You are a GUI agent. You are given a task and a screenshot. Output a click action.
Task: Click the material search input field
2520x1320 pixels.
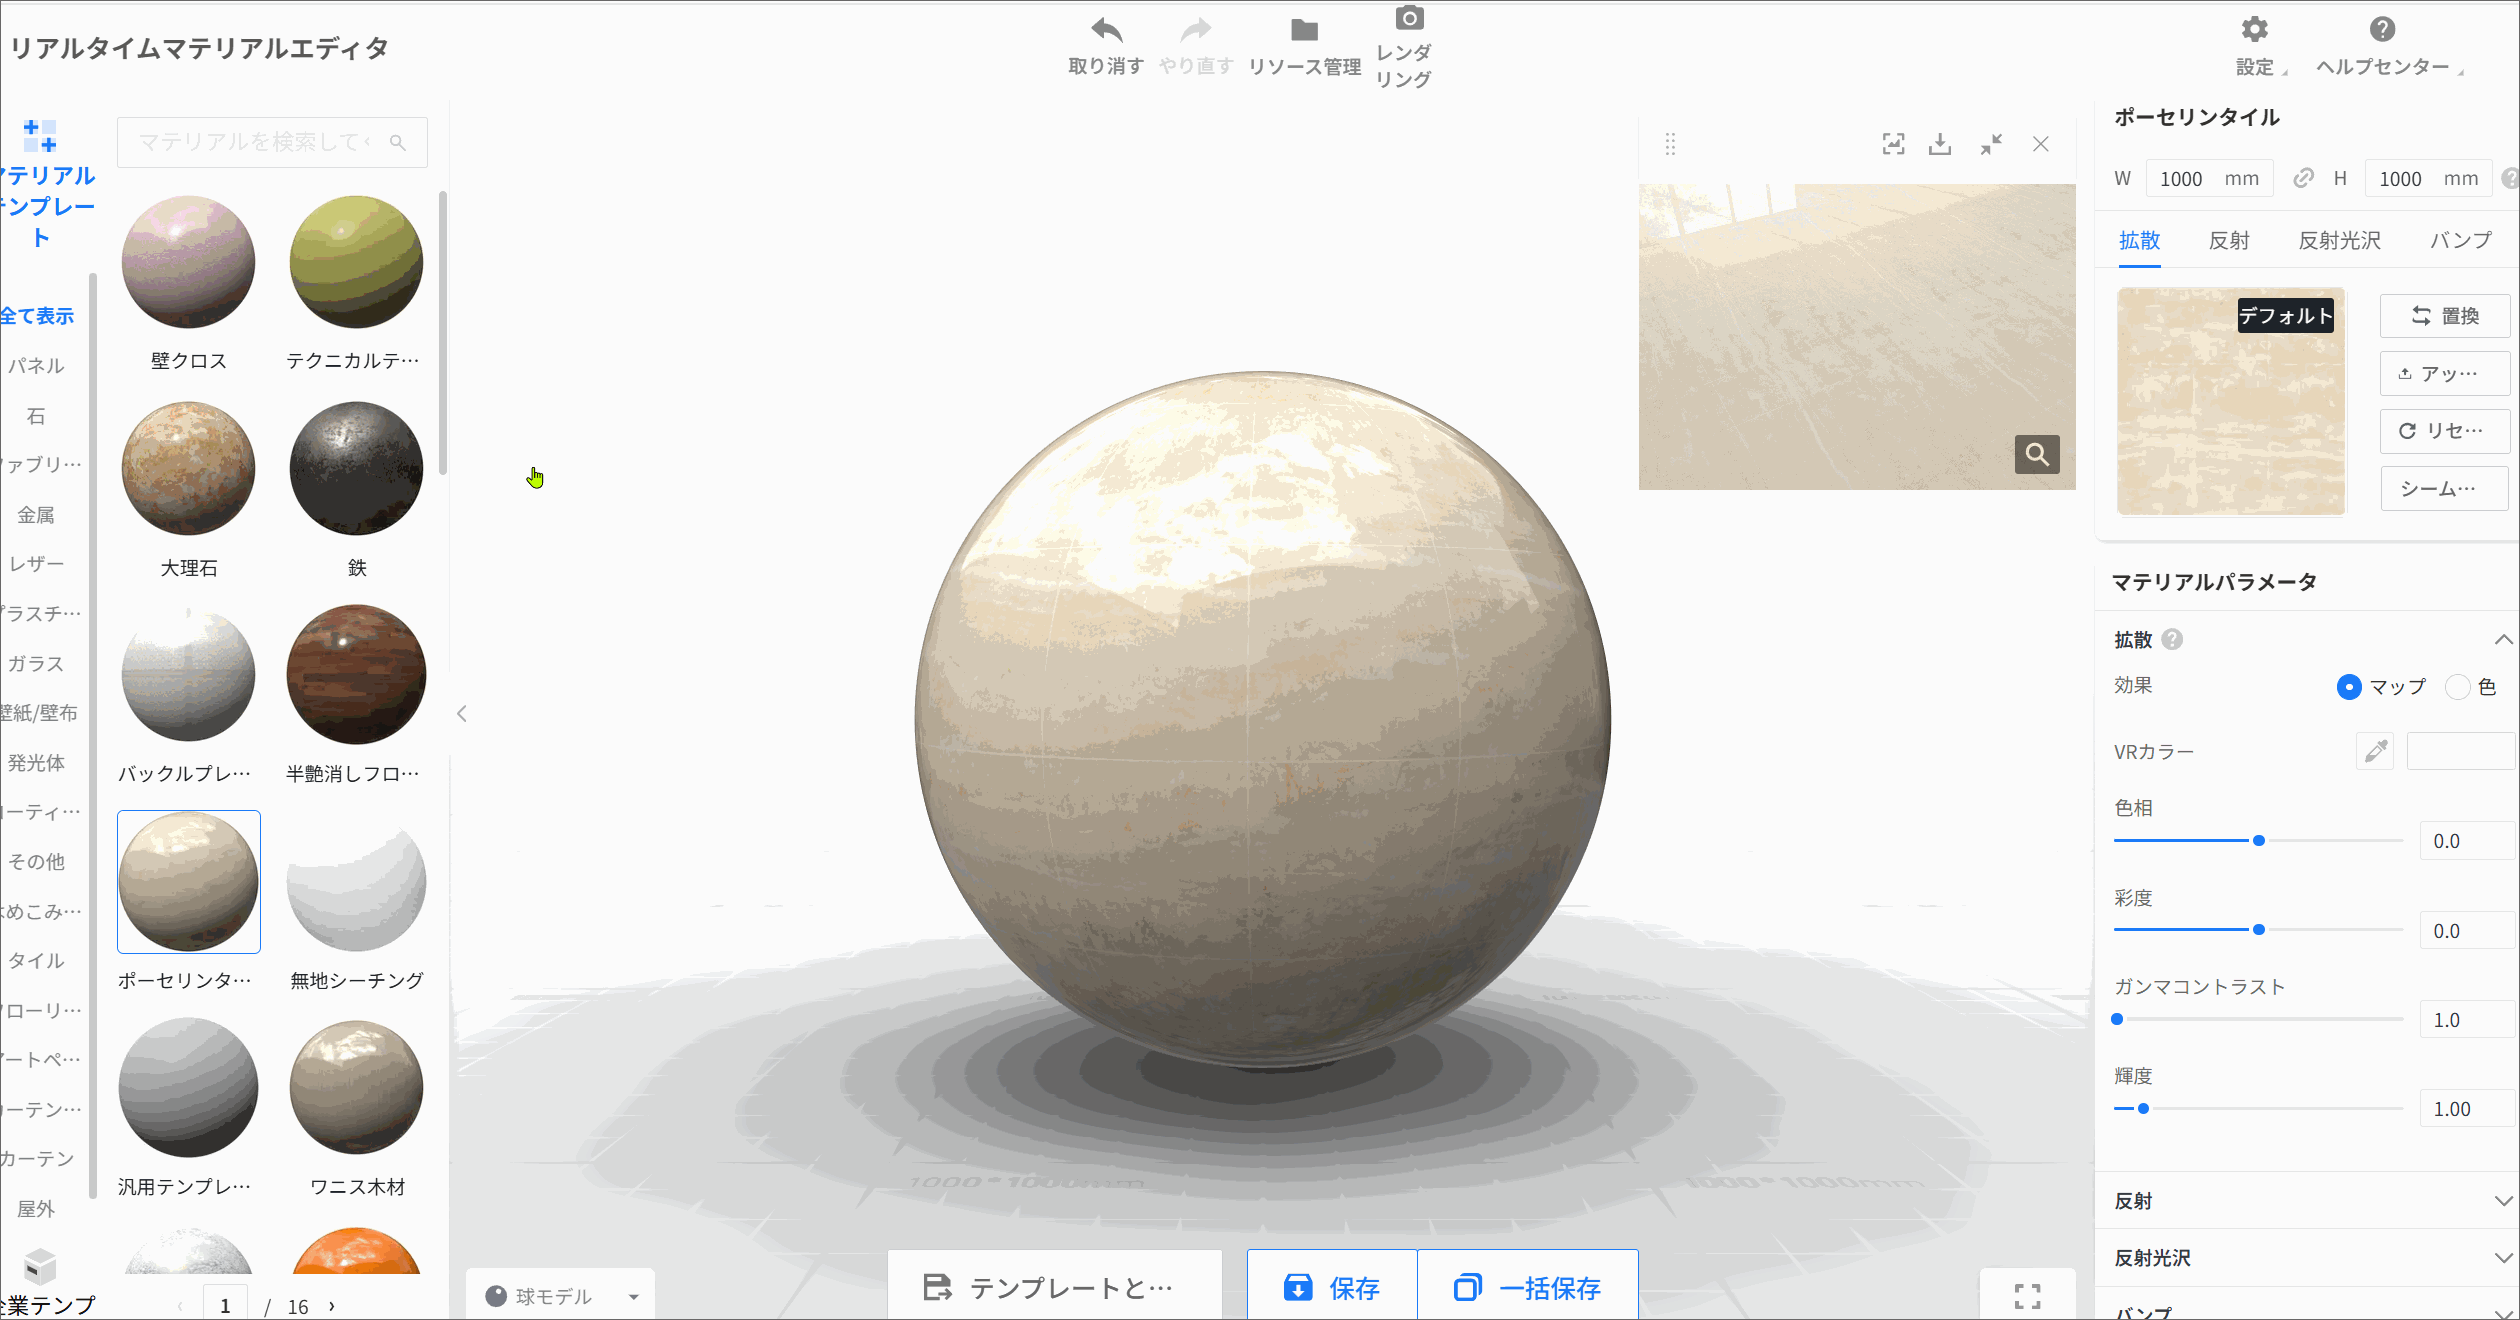(x=272, y=143)
